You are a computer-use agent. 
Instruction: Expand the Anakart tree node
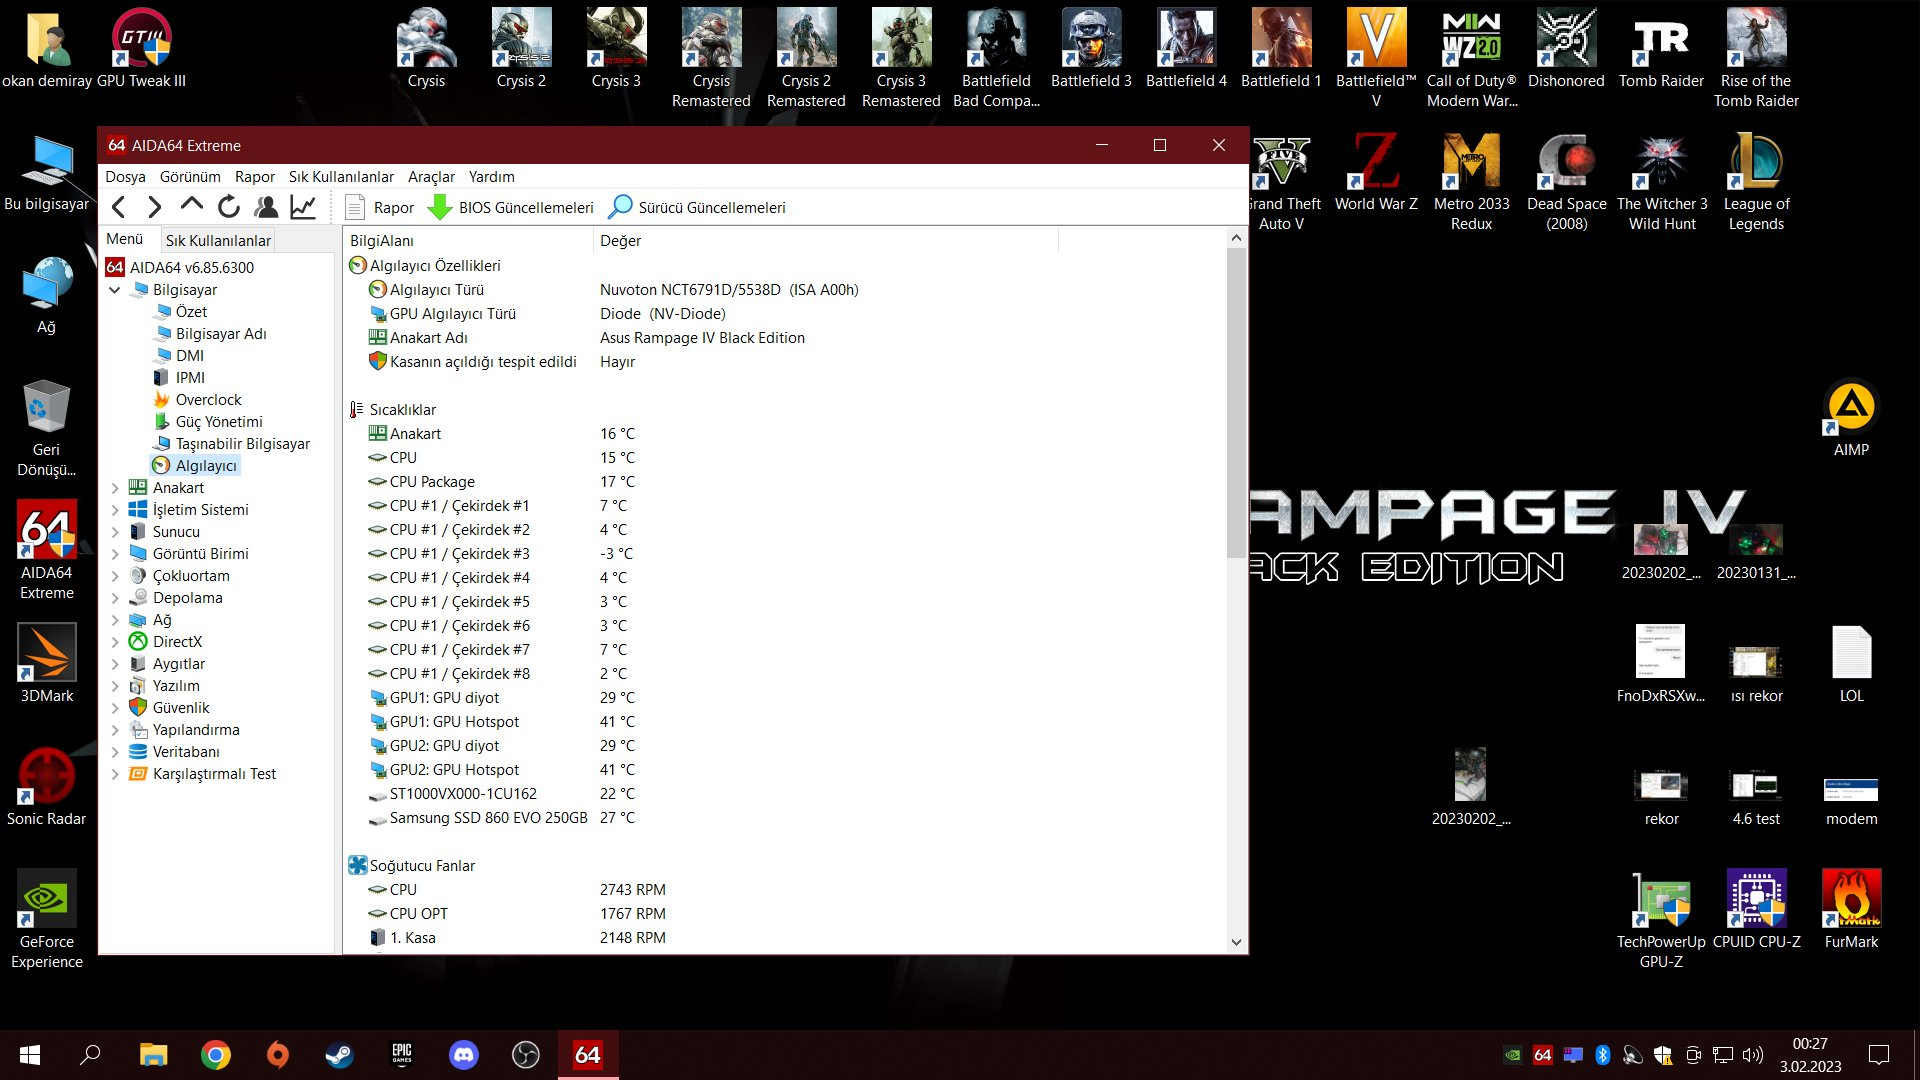[115, 488]
